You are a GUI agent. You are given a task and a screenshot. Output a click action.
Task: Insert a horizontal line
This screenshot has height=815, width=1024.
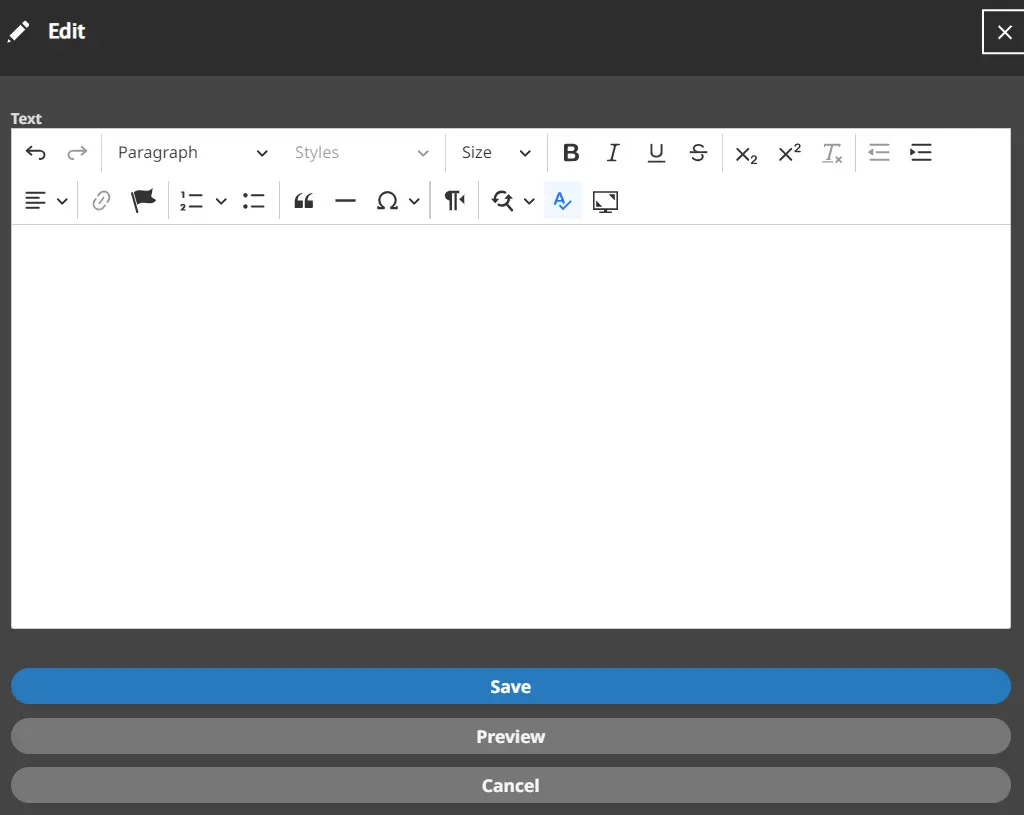tap(345, 201)
